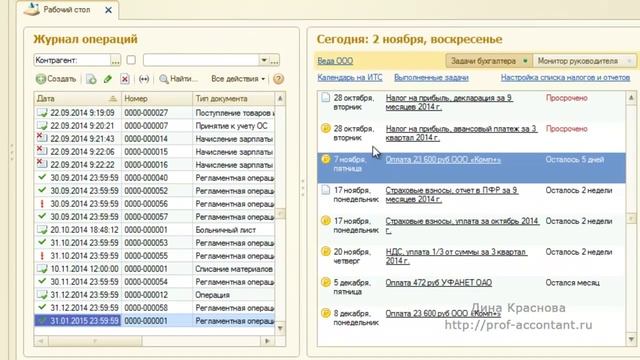Select the Операция row numbered 0000-000012
This screenshot has width=640, height=360.
[154, 295]
